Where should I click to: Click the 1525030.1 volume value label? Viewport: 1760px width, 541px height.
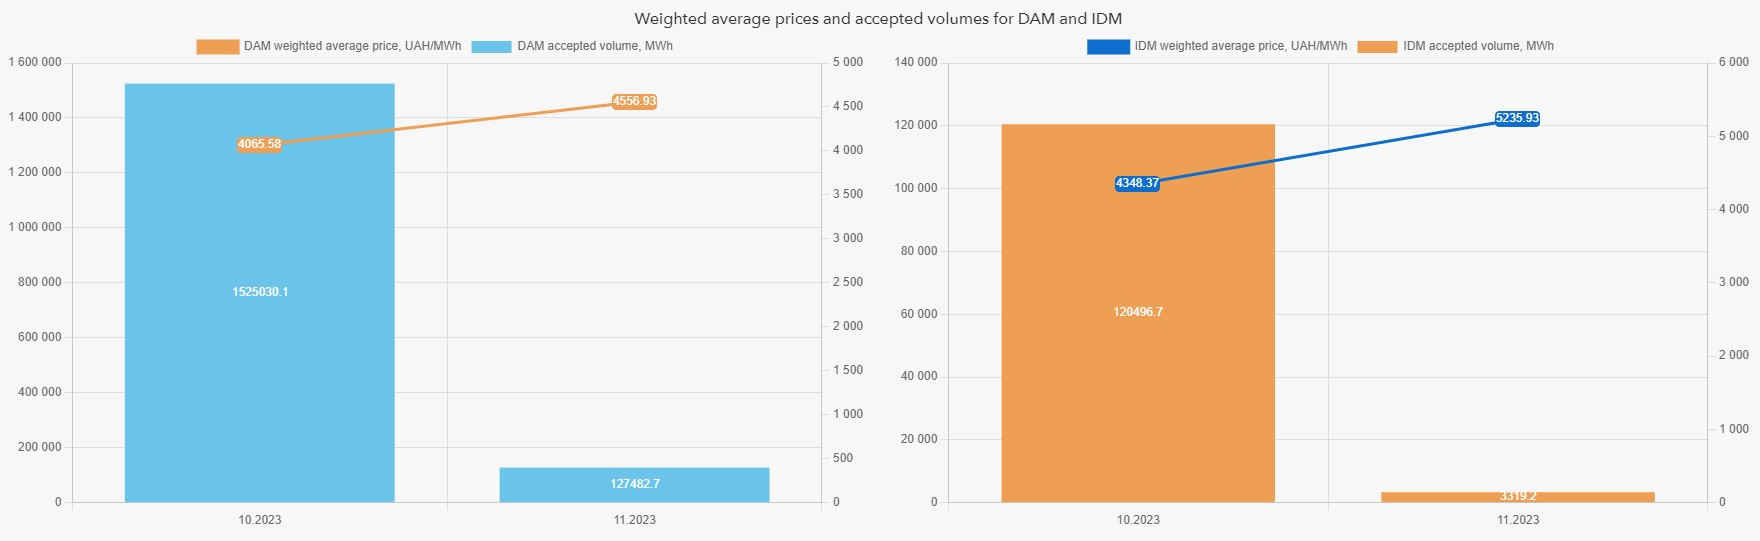[x=260, y=292]
